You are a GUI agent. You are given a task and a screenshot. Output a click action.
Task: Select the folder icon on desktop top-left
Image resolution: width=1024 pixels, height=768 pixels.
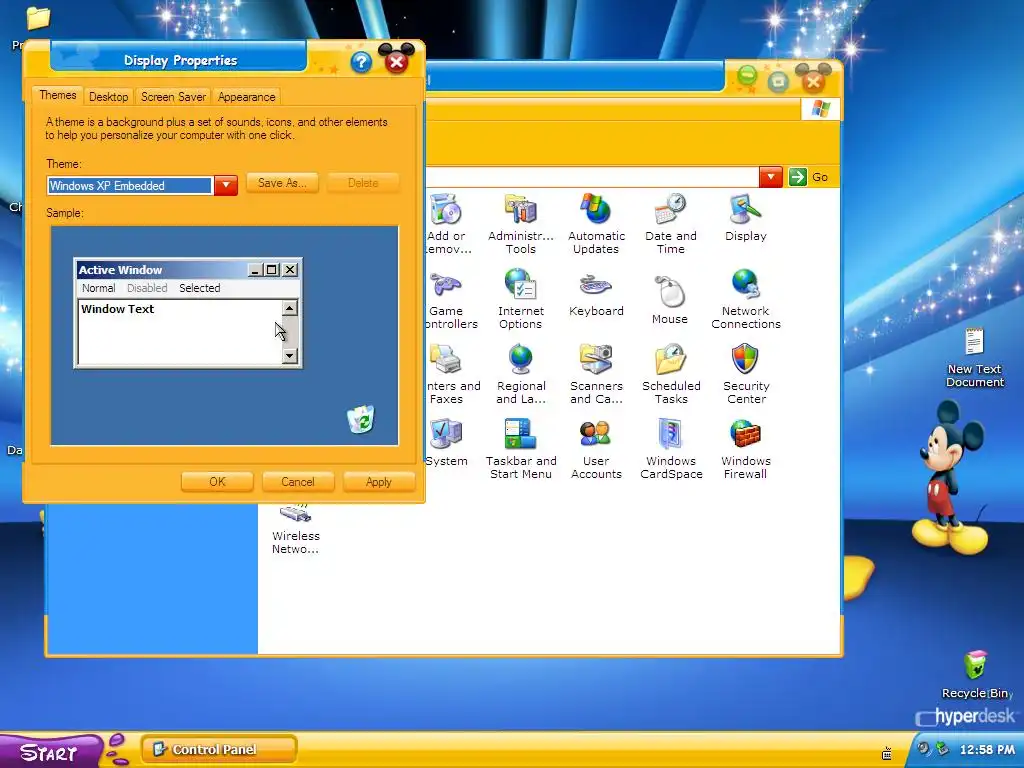click(x=38, y=18)
